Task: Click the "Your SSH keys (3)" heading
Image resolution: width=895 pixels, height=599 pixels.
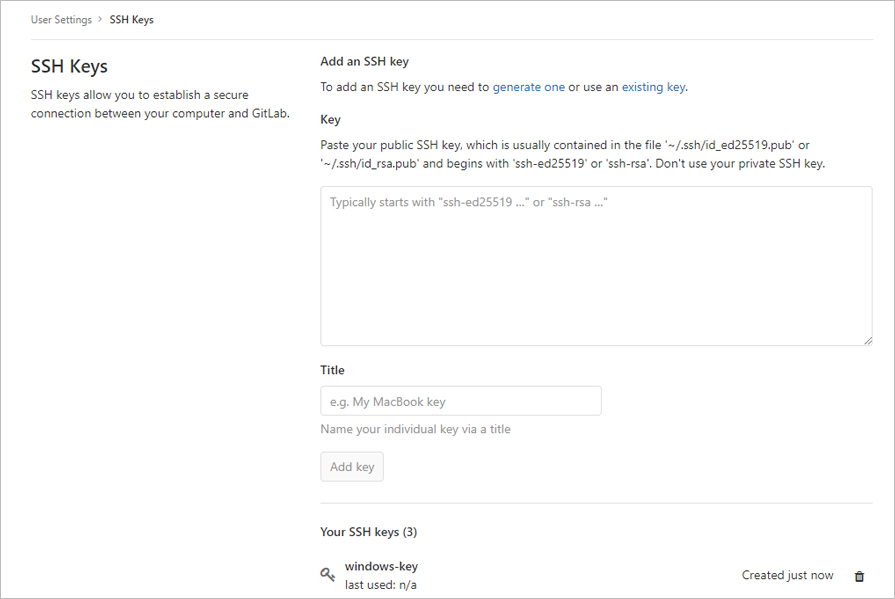Action: tap(369, 532)
